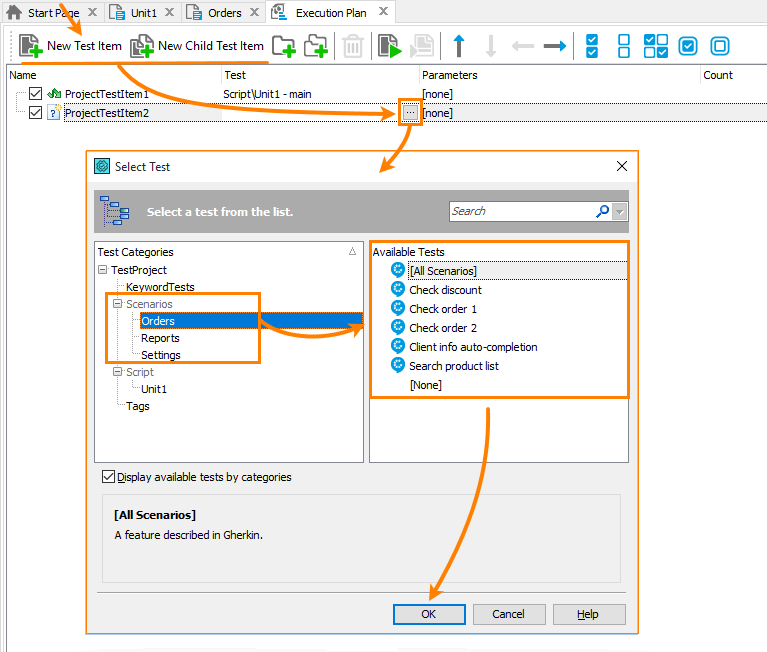
Task: Click the search magnifier icon in dialog
Action: click(602, 211)
